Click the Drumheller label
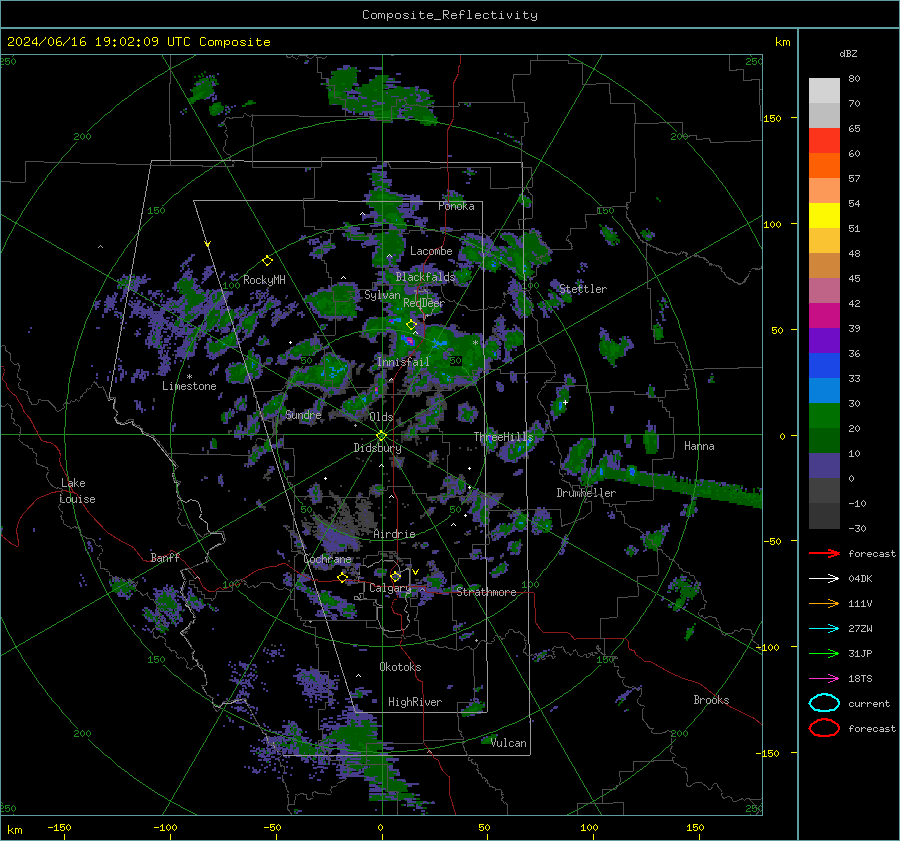 tap(586, 493)
